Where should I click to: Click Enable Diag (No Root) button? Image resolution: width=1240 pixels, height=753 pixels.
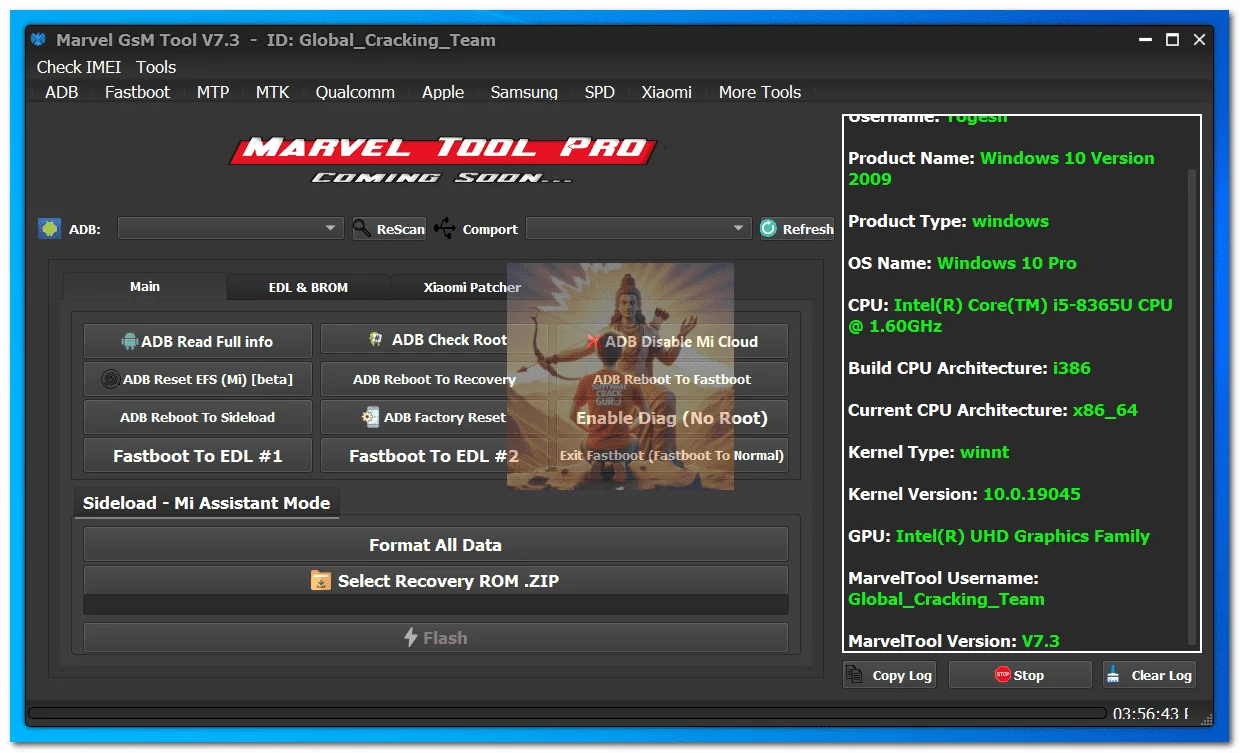[x=672, y=417]
